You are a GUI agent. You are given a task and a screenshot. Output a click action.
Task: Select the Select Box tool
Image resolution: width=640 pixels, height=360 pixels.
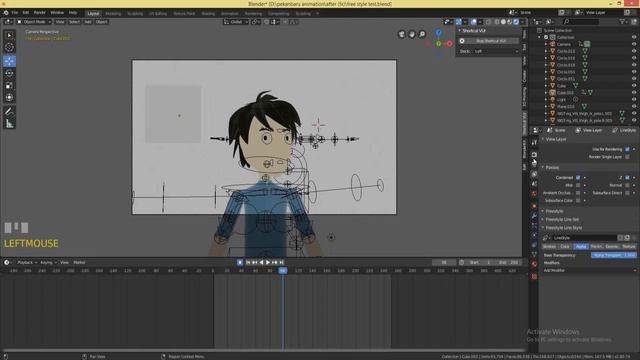9,36
